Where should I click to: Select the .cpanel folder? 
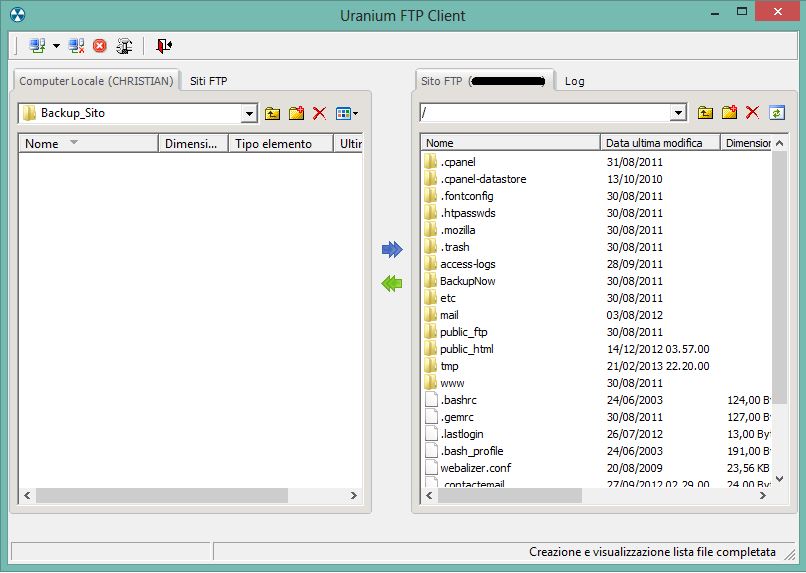click(457, 162)
